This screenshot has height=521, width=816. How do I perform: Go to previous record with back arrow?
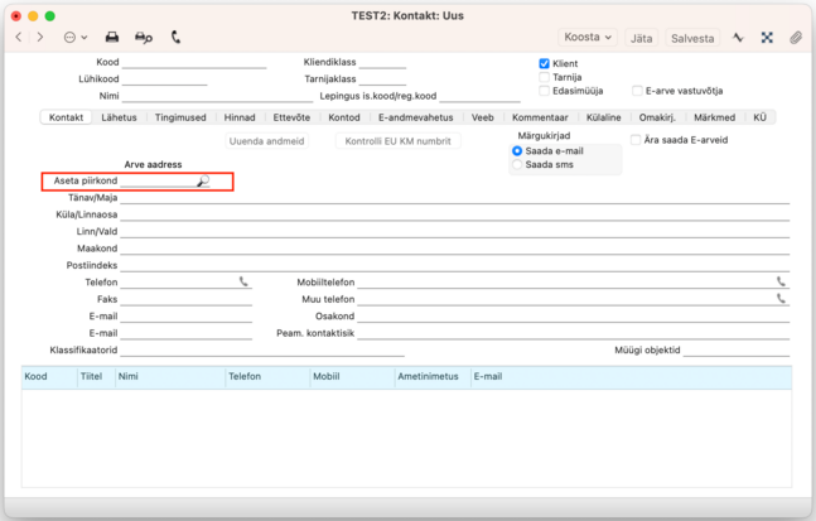coord(19,37)
